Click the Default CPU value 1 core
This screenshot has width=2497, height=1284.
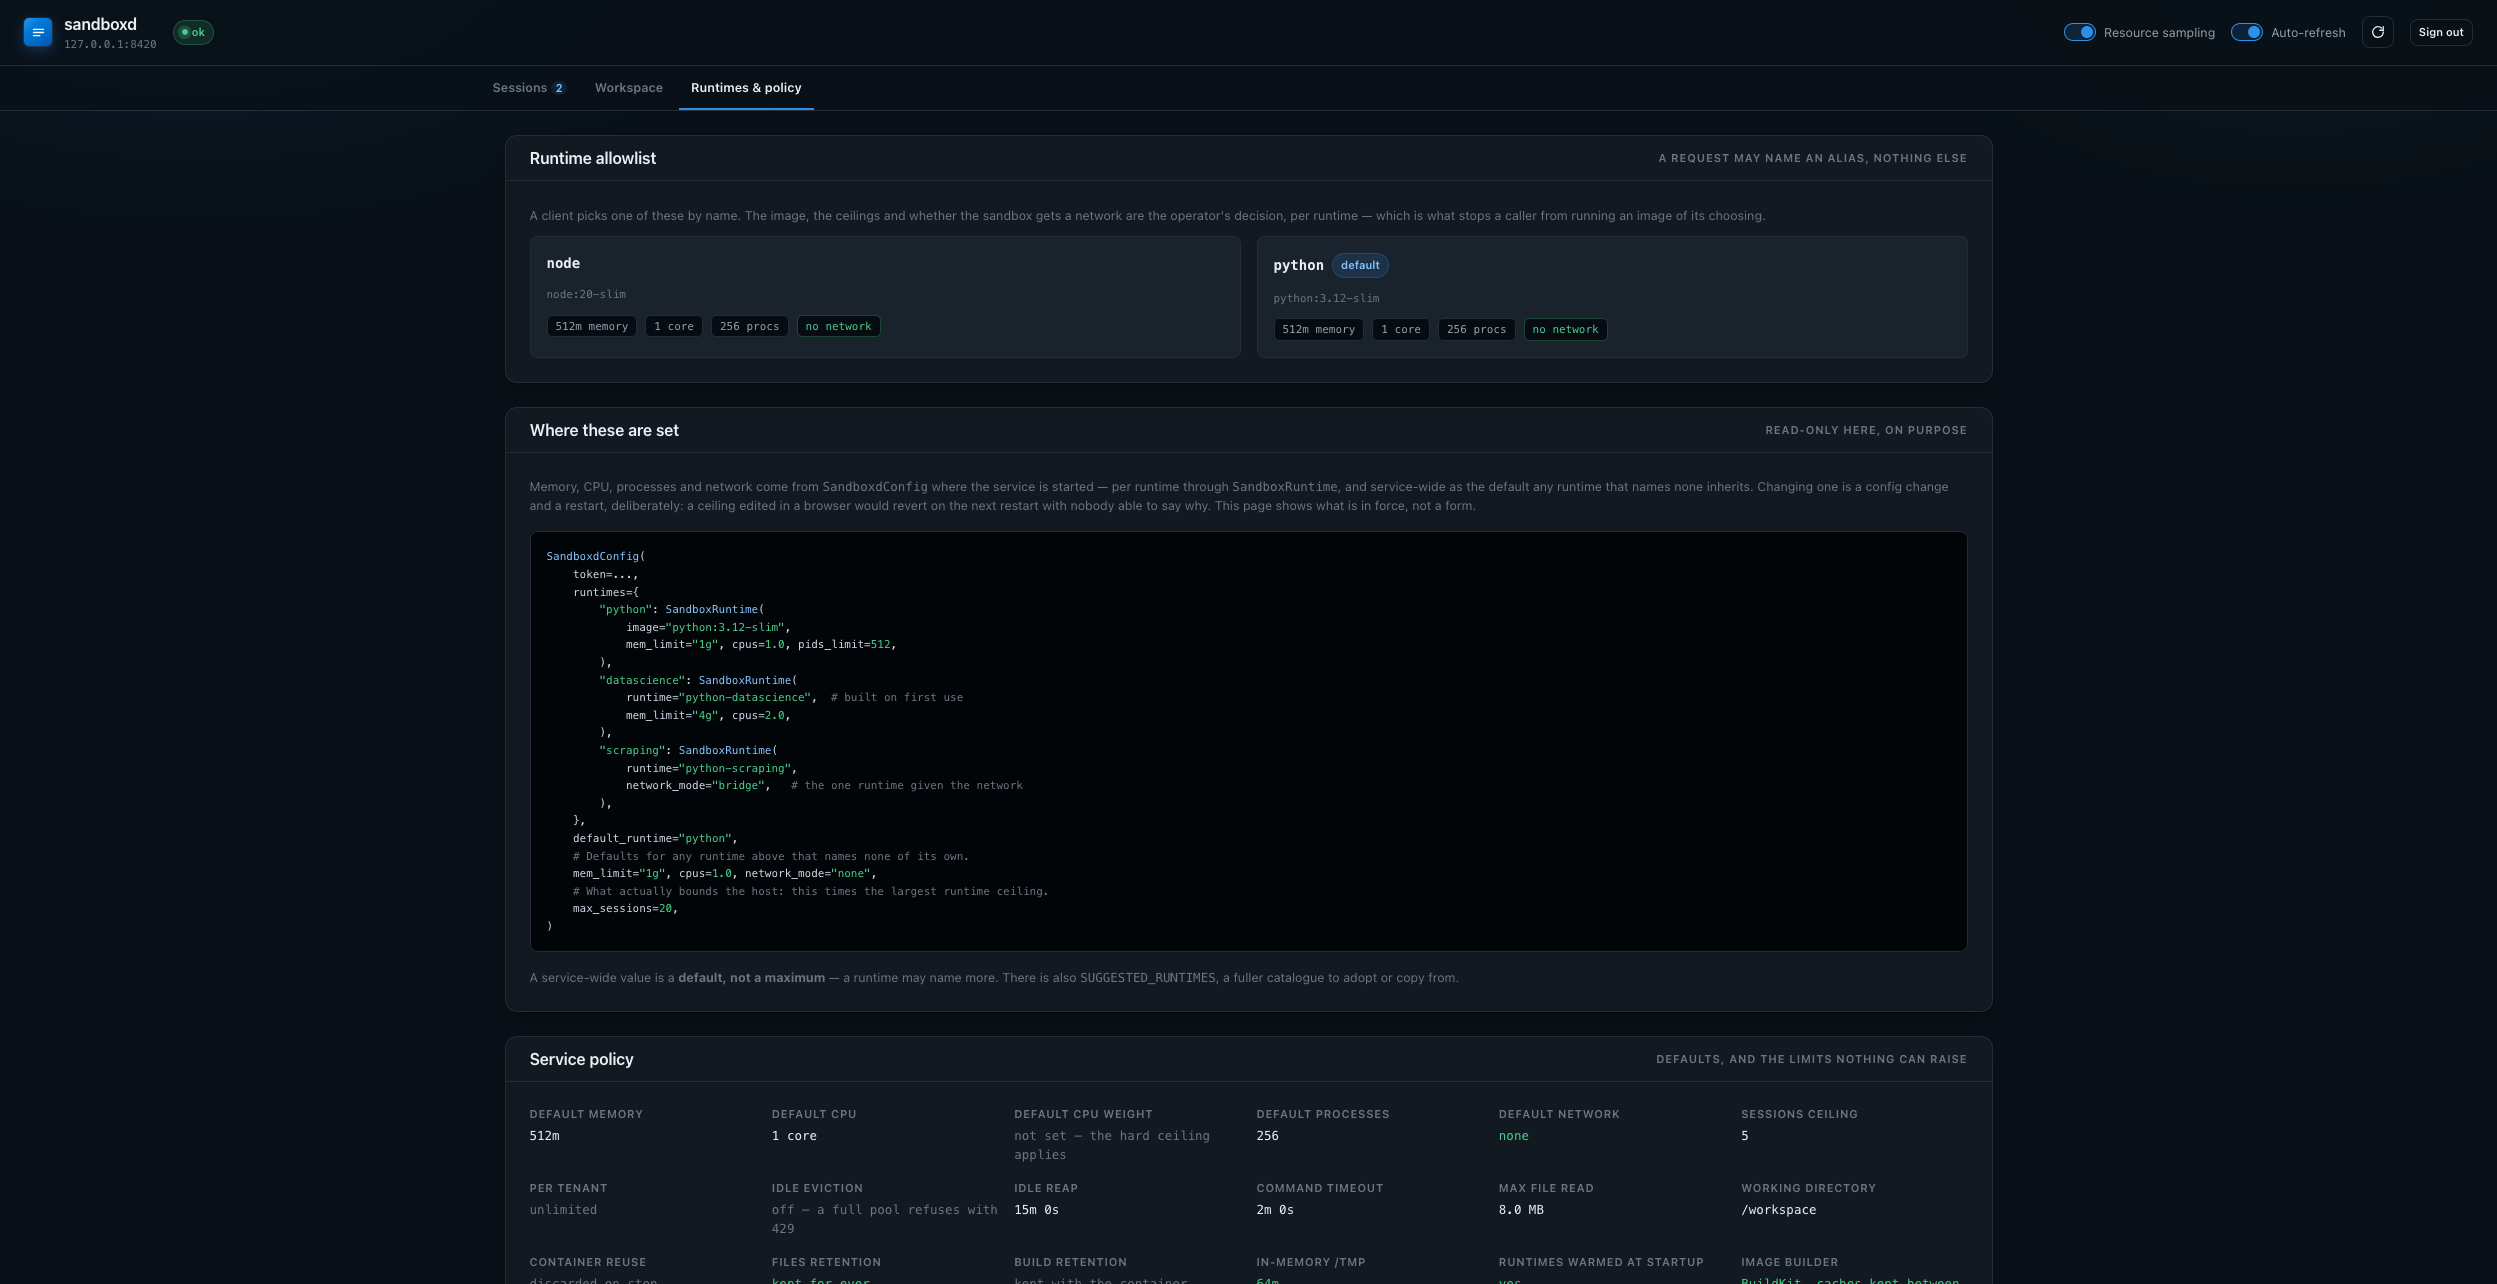[x=794, y=1136]
